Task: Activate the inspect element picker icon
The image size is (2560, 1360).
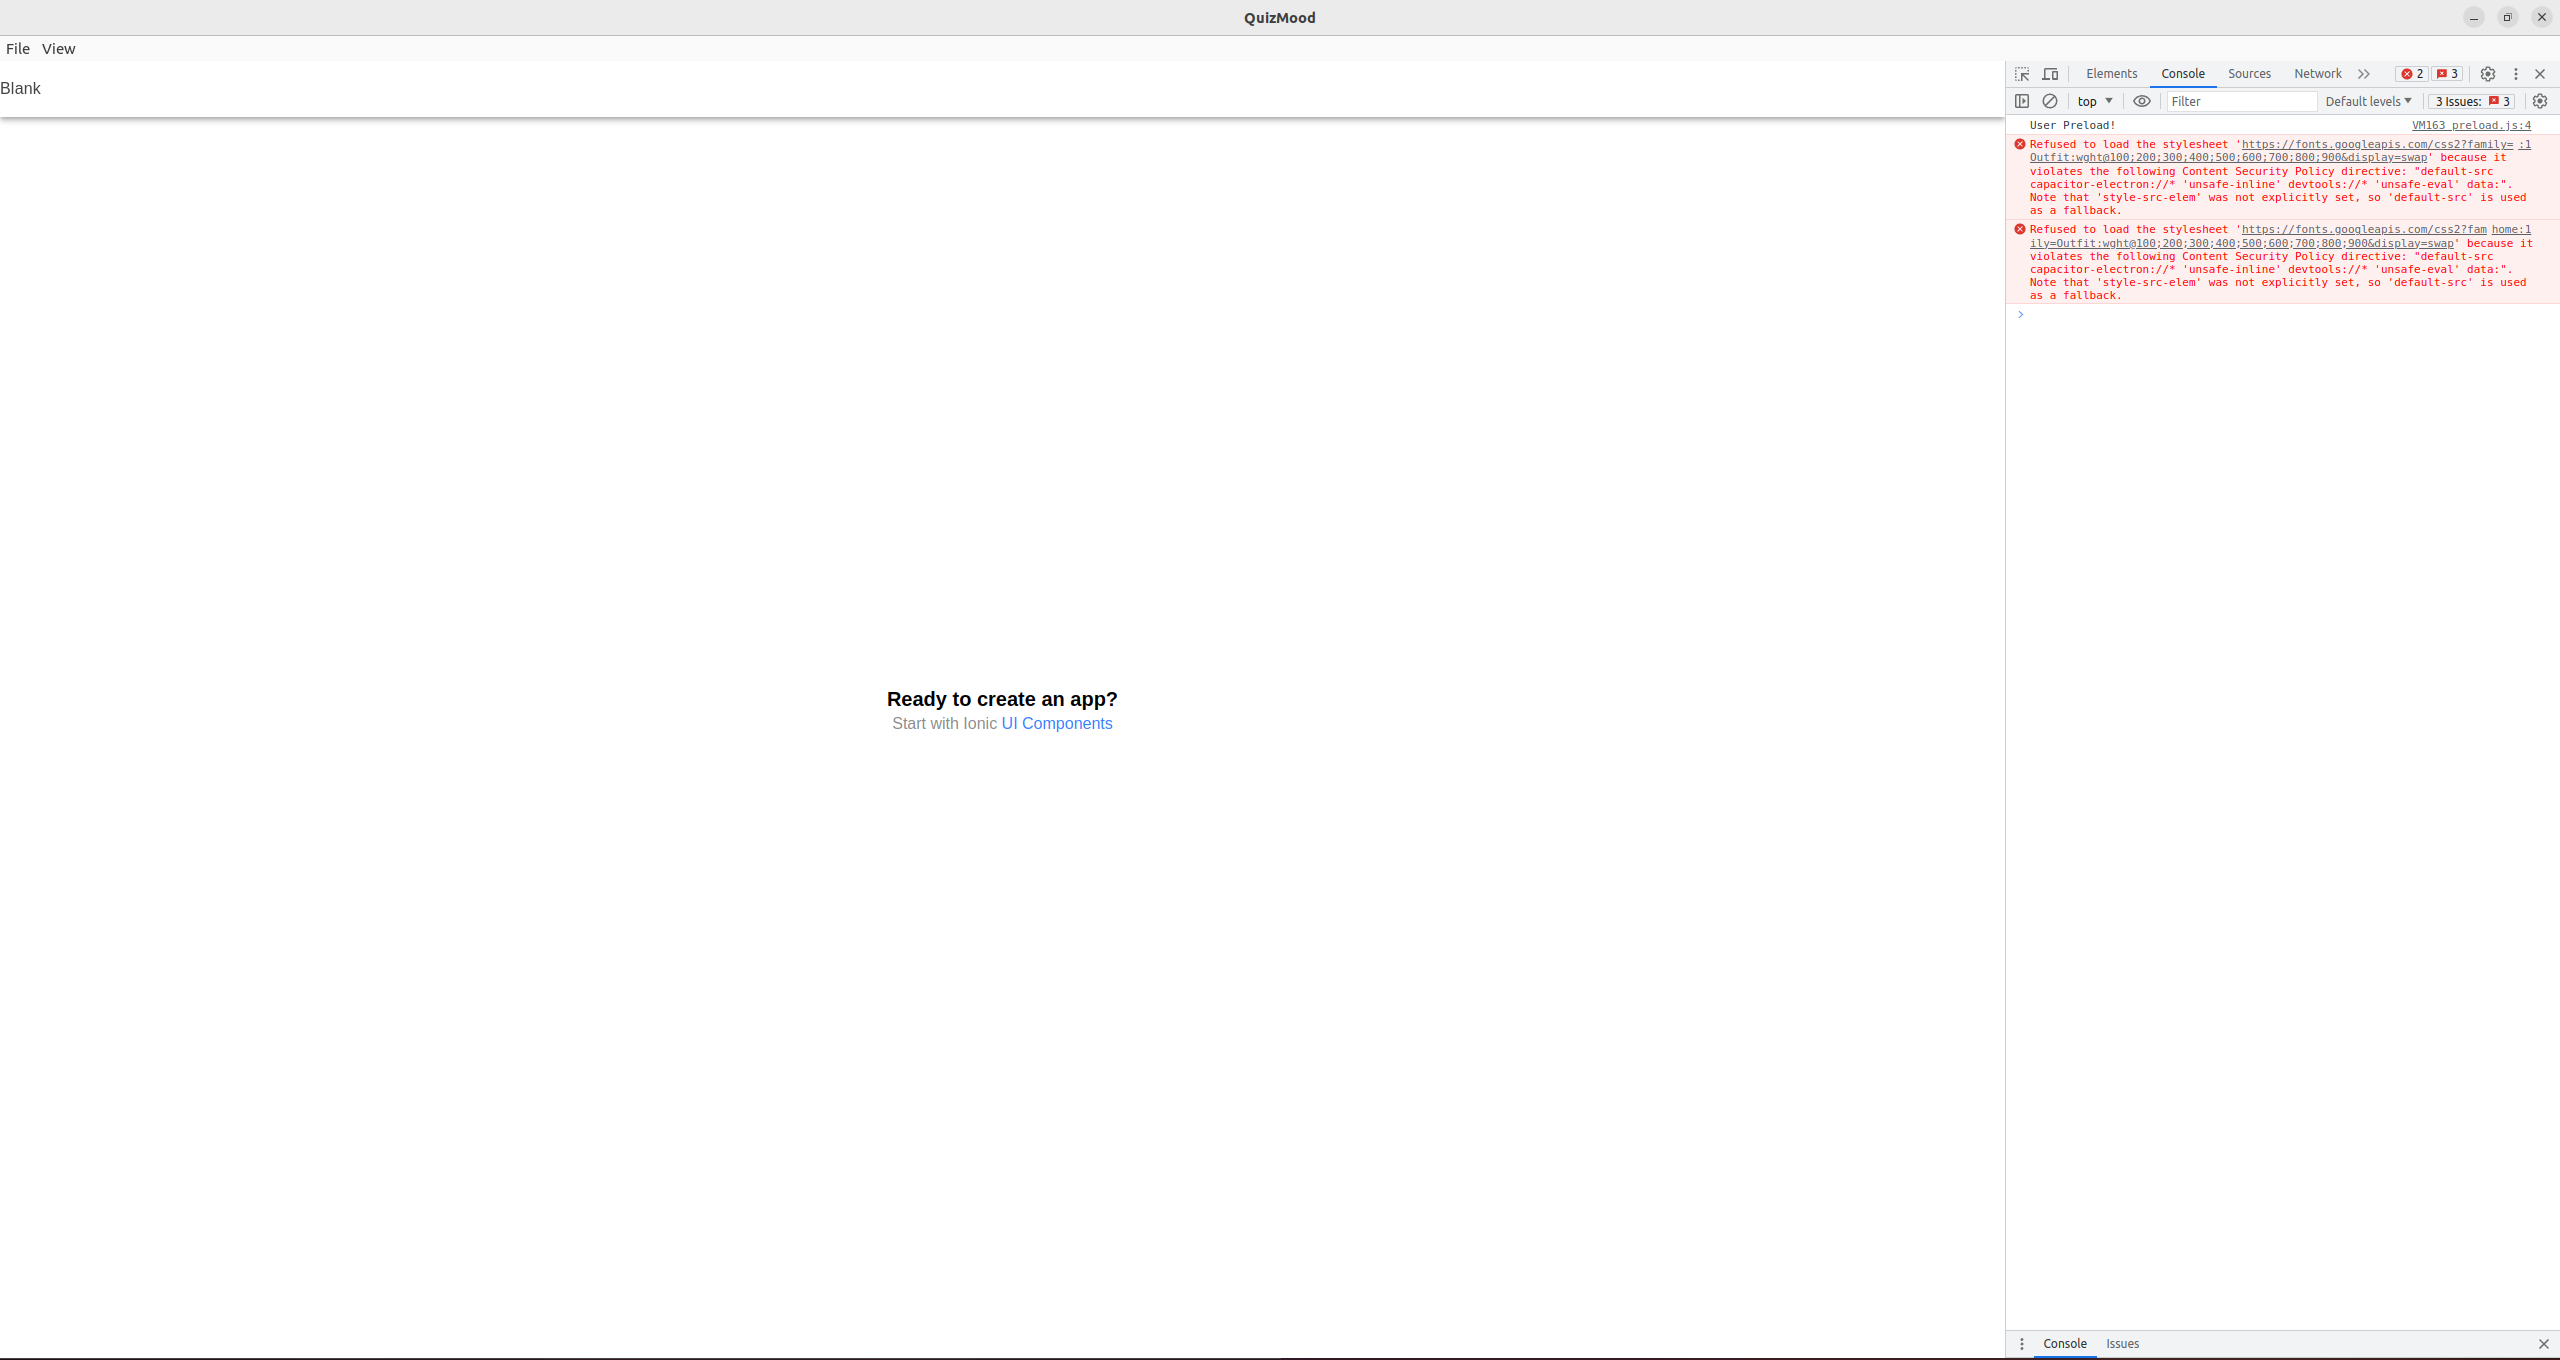Action: click(x=2022, y=74)
